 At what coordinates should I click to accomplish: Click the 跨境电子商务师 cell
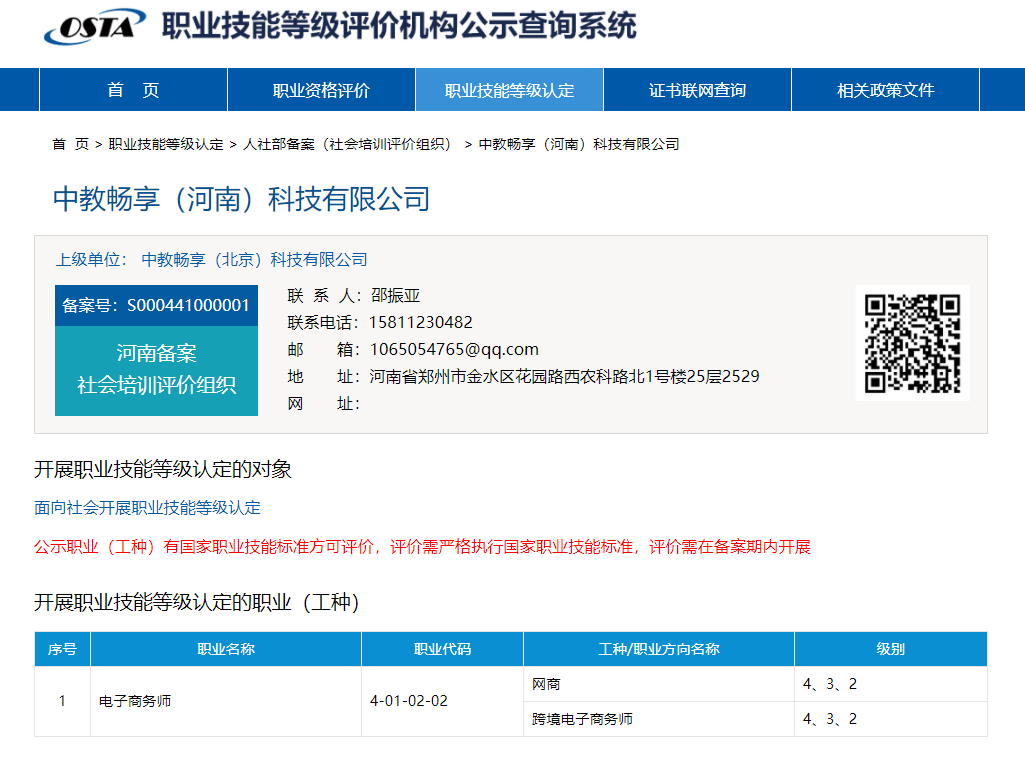659,719
